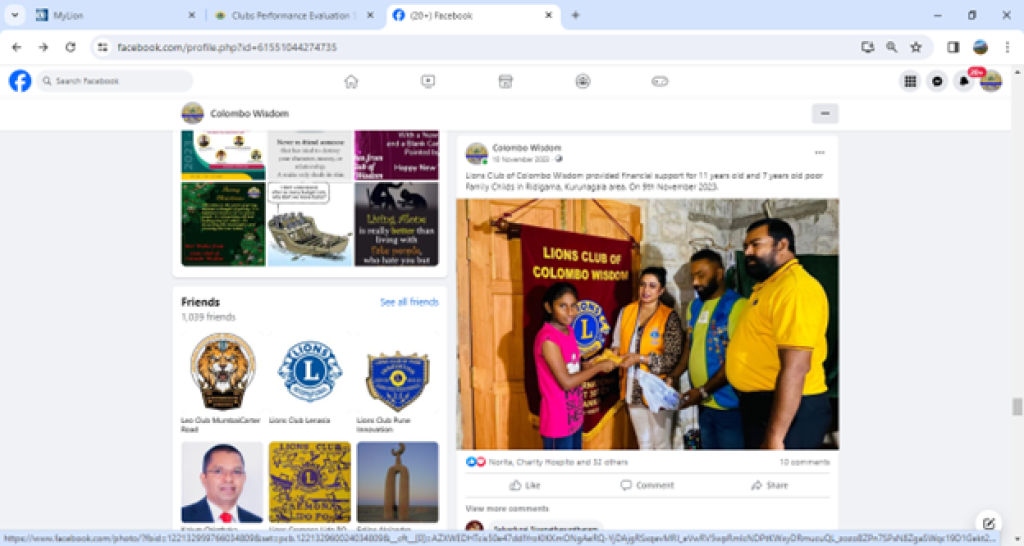Viewport: 1024px width, 546px height.
Task: Open the Facebook Home feed icon
Action: coord(351,81)
